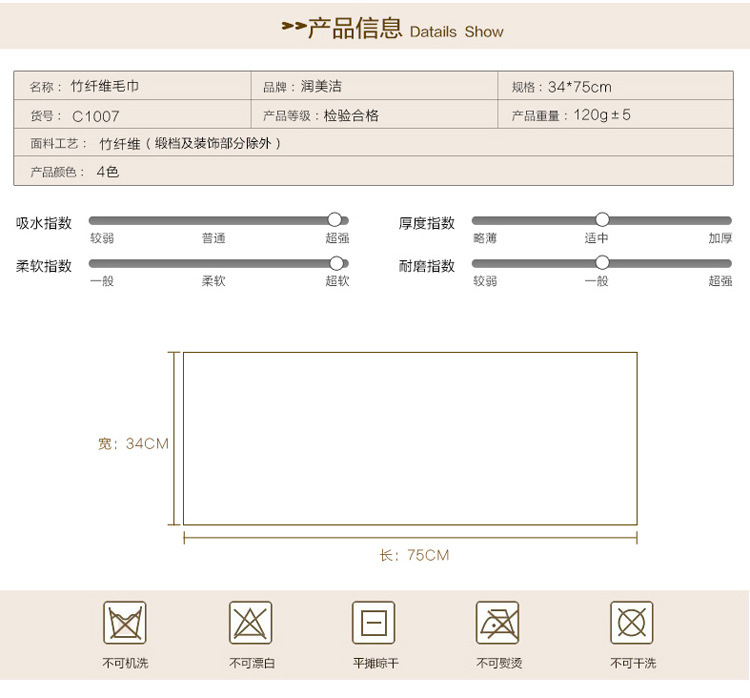Screen dimensions: 750x698
Task: Click the double arrow before 产品信息
Action: click(x=294, y=26)
